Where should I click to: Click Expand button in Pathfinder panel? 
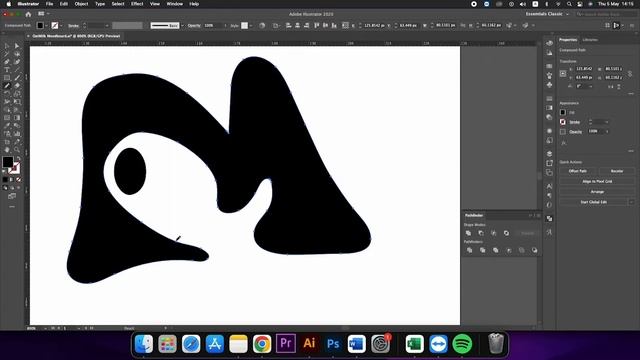(527, 233)
